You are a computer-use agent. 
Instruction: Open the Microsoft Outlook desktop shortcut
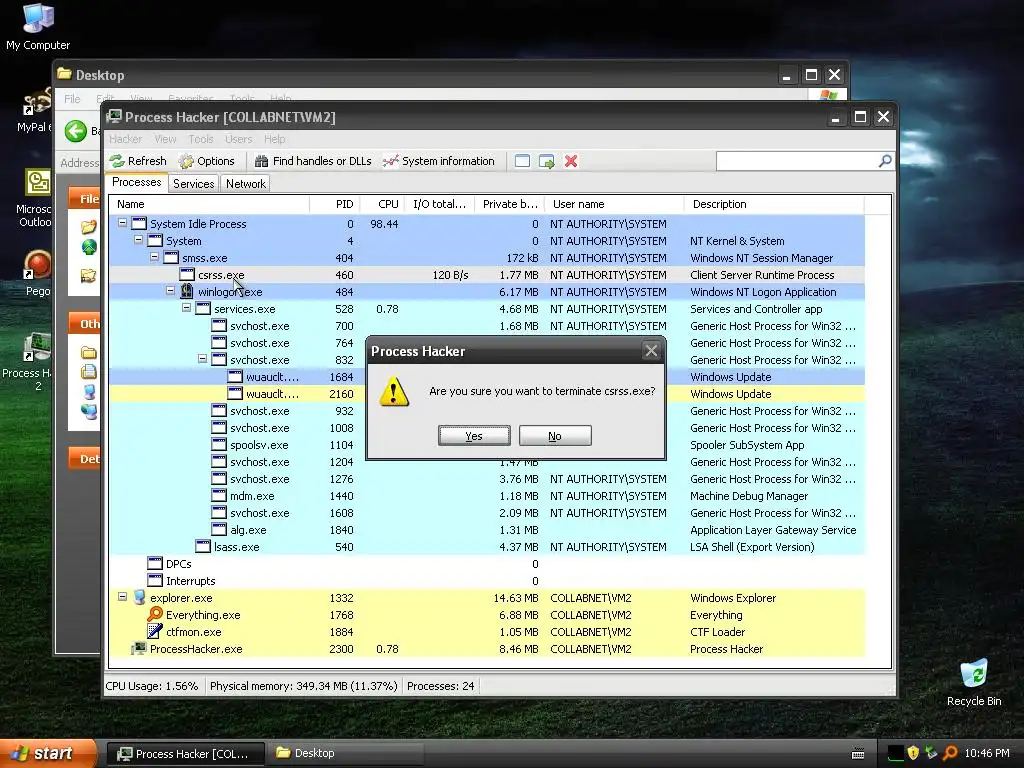coord(37,198)
